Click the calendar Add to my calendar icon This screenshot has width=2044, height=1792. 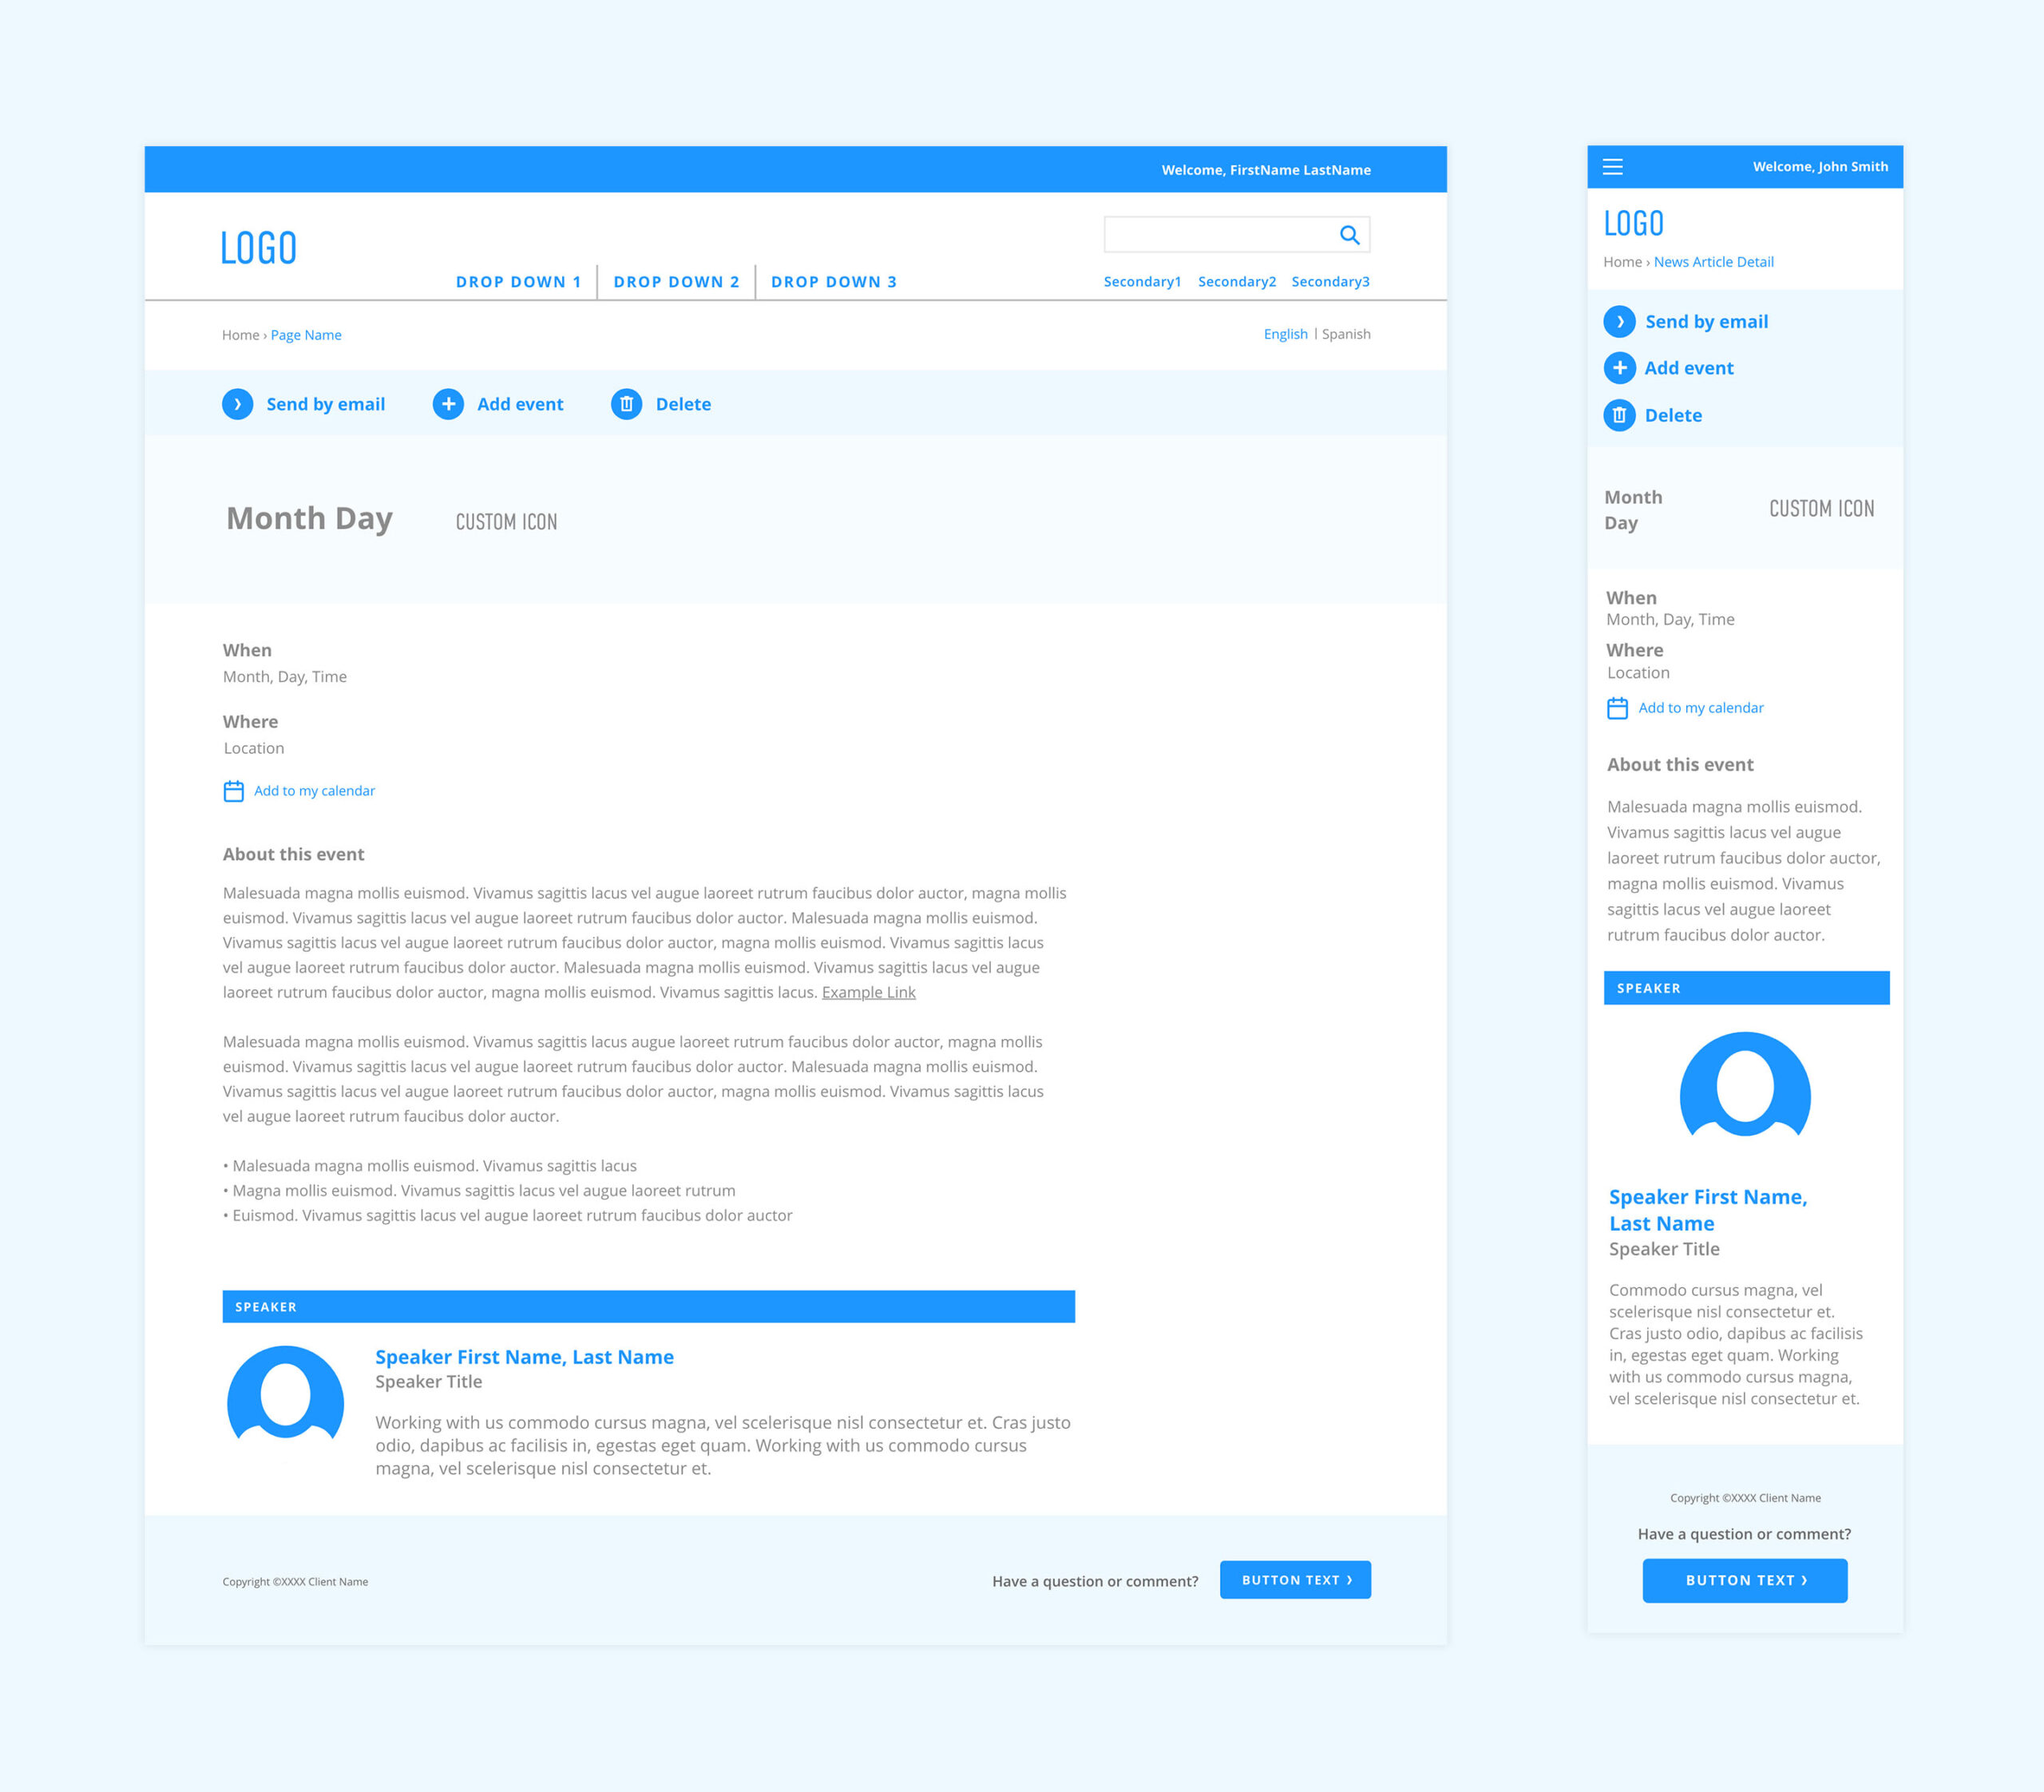232,791
